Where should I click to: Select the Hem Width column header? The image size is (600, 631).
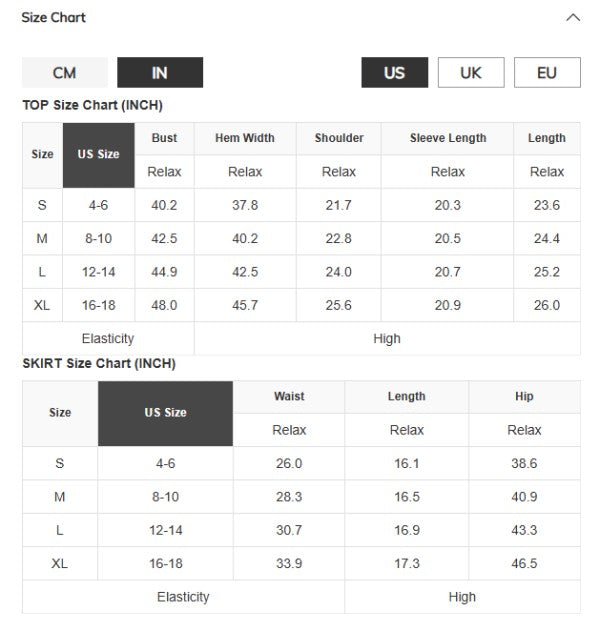click(x=244, y=138)
